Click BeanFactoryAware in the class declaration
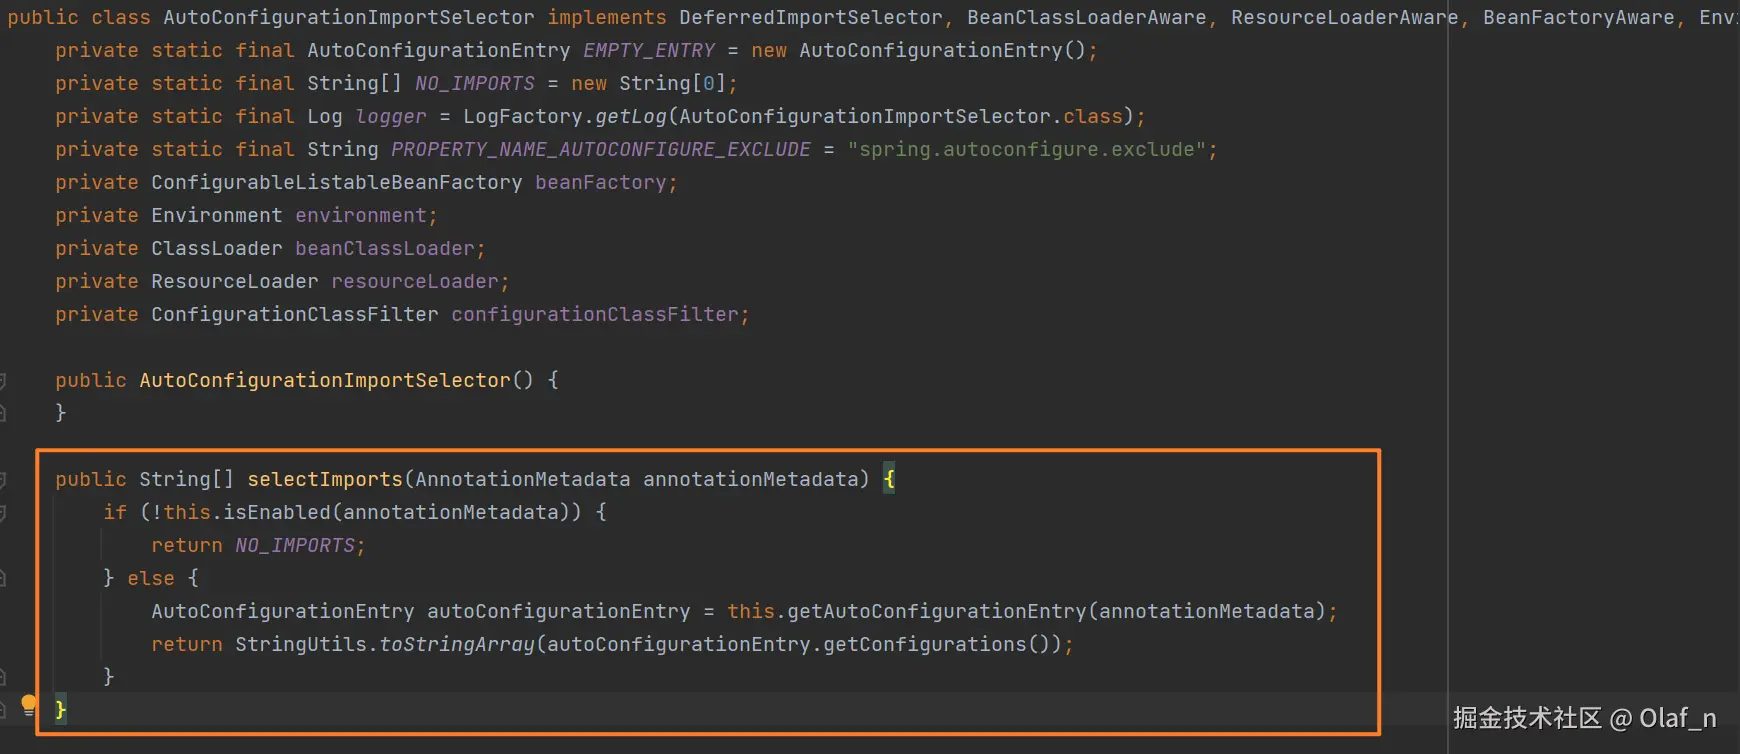Viewport: 1740px width, 754px height. [1579, 17]
